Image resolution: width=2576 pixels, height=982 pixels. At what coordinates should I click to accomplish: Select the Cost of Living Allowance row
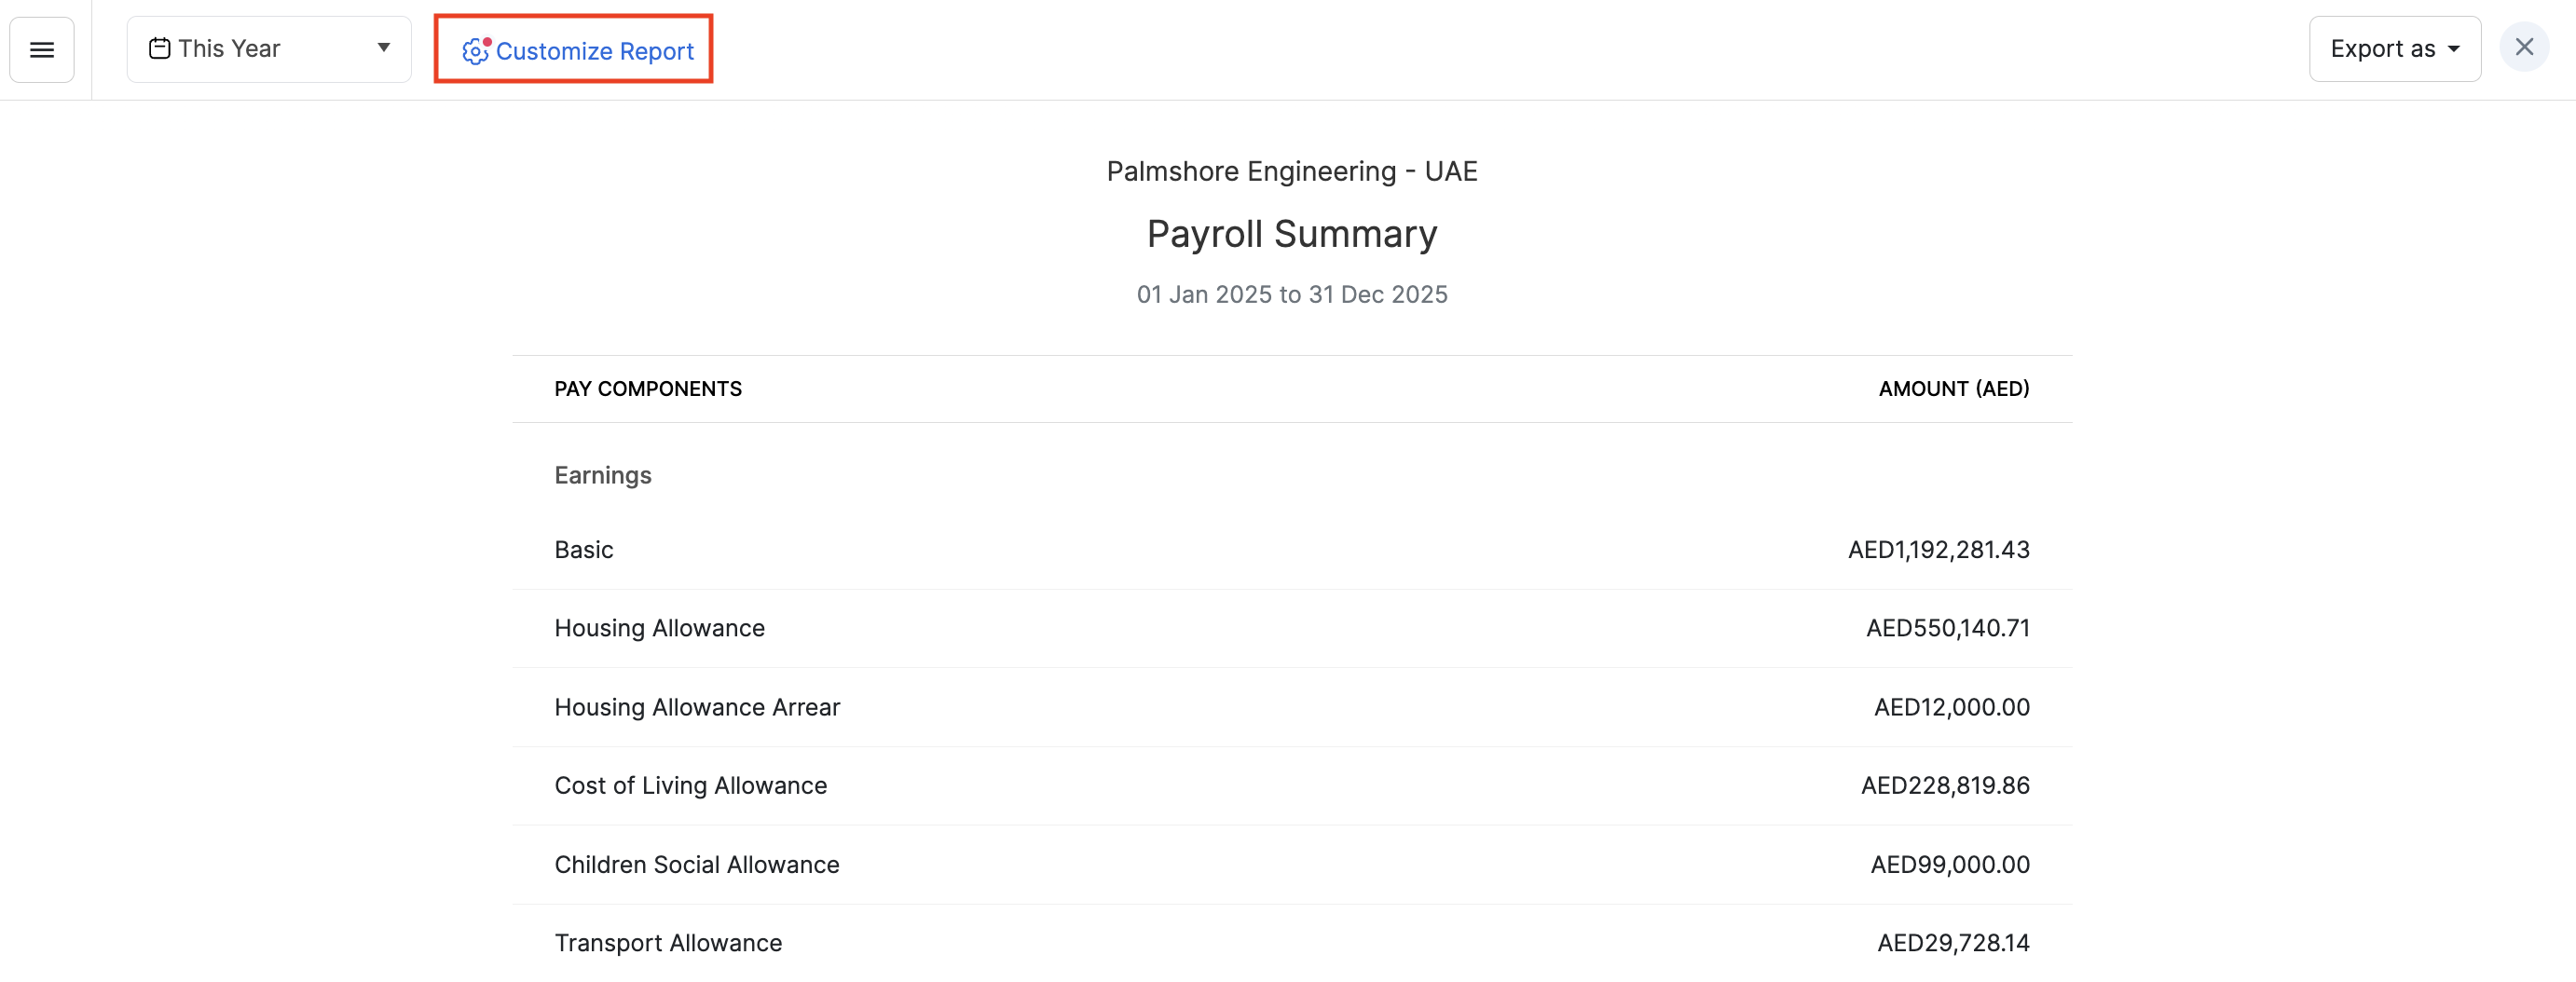(x=691, y=786)
